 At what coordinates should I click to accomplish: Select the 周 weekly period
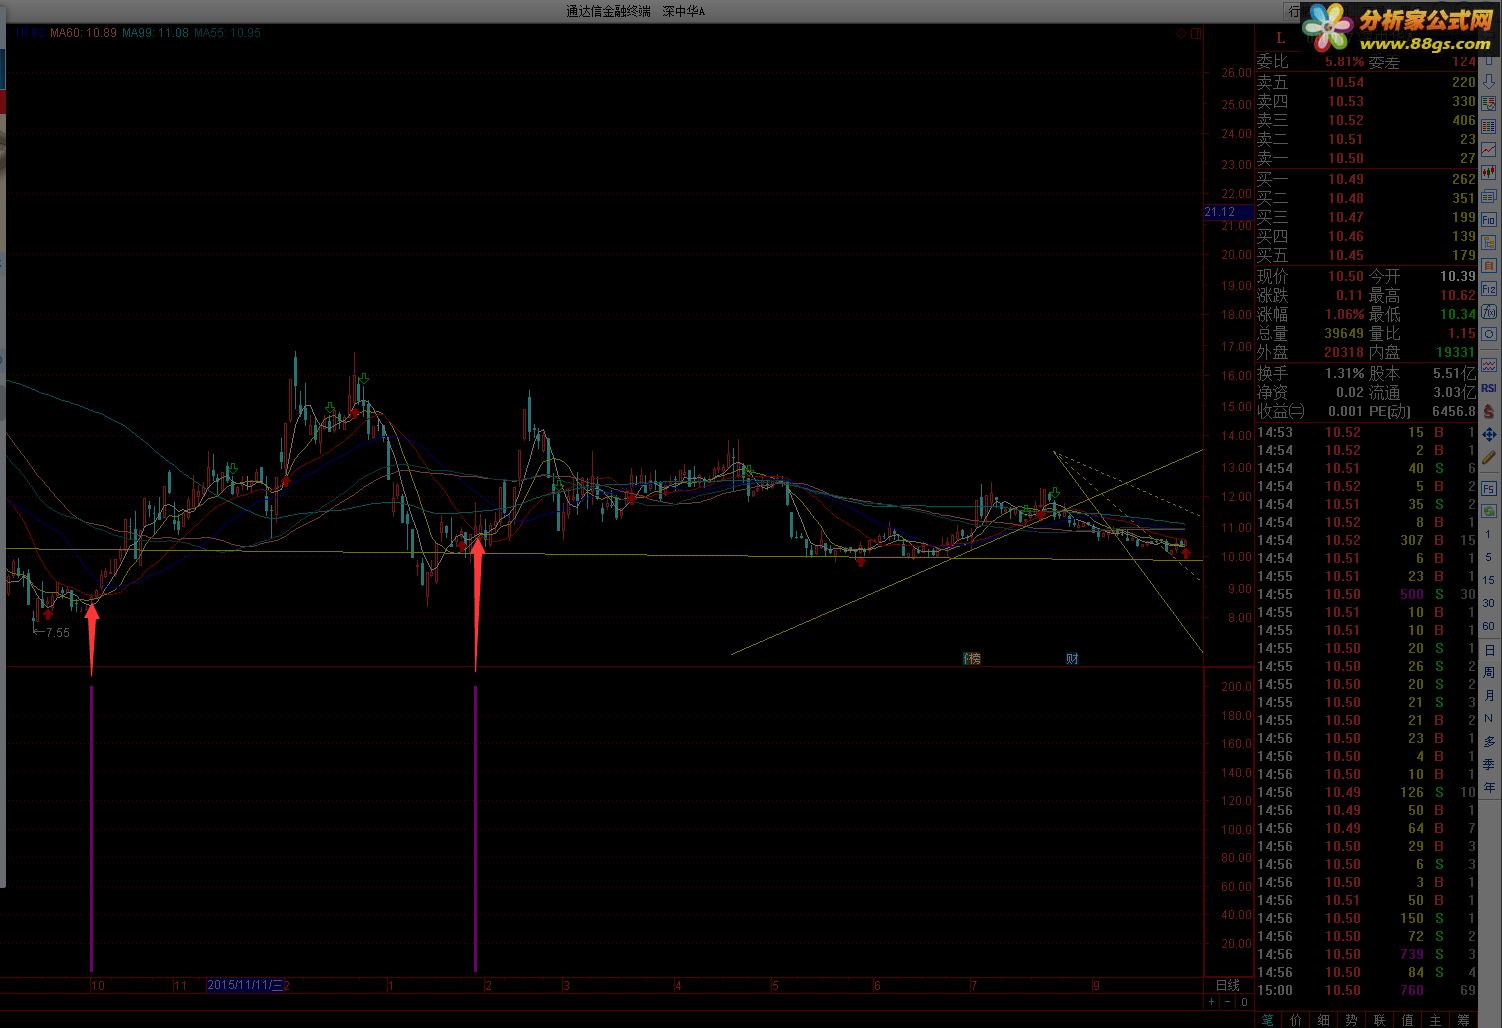coord(1489,673)
